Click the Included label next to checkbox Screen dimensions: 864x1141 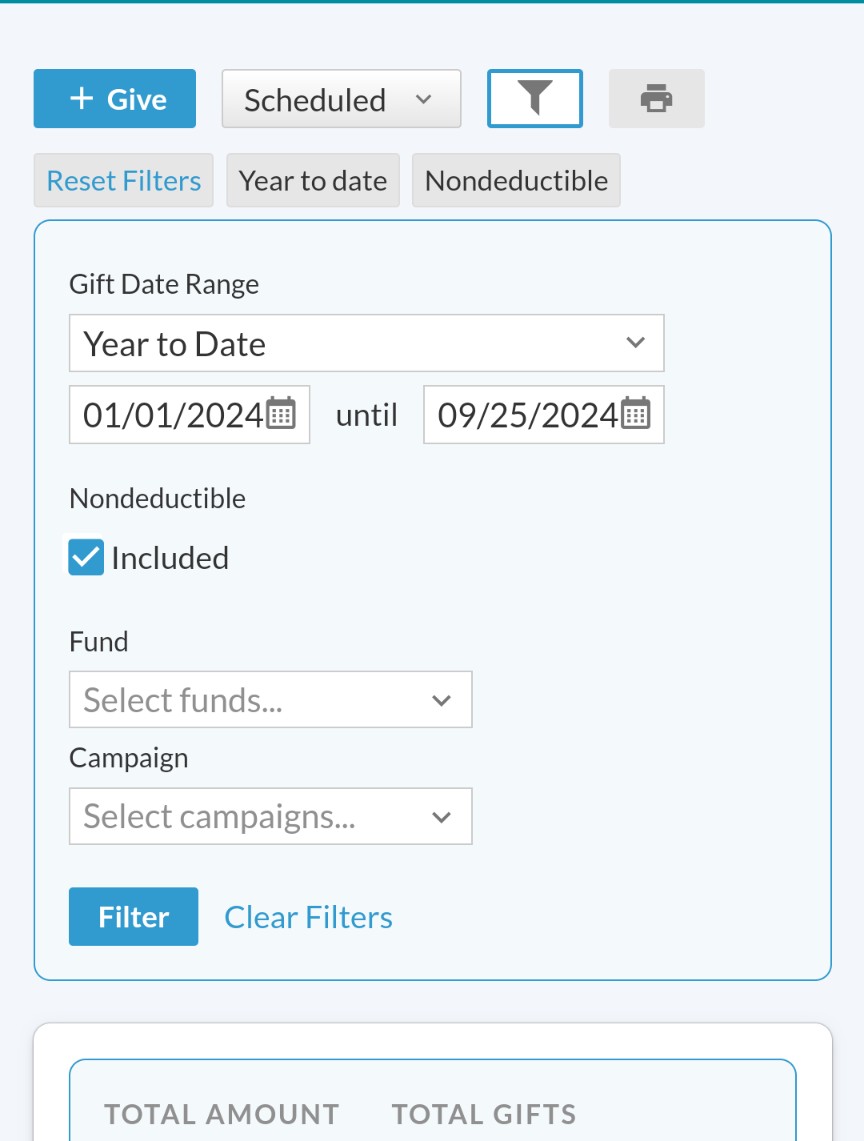point(170,558)
